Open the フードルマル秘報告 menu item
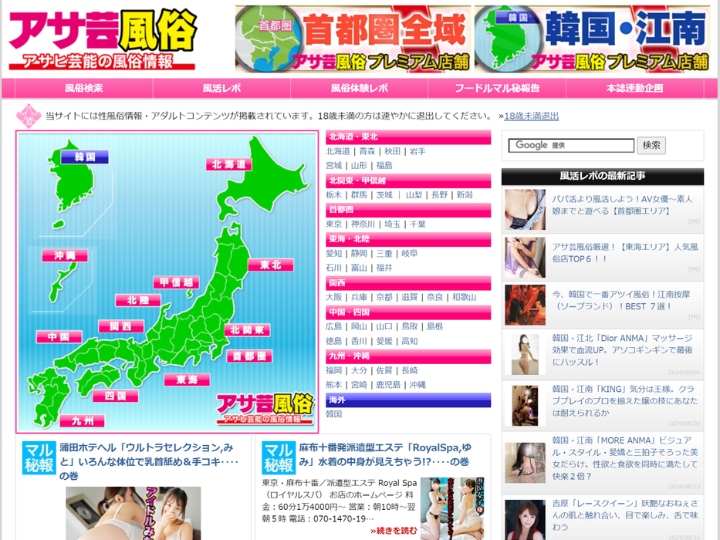The width and height of the screenshot is (720, 540). coord(497,88)
